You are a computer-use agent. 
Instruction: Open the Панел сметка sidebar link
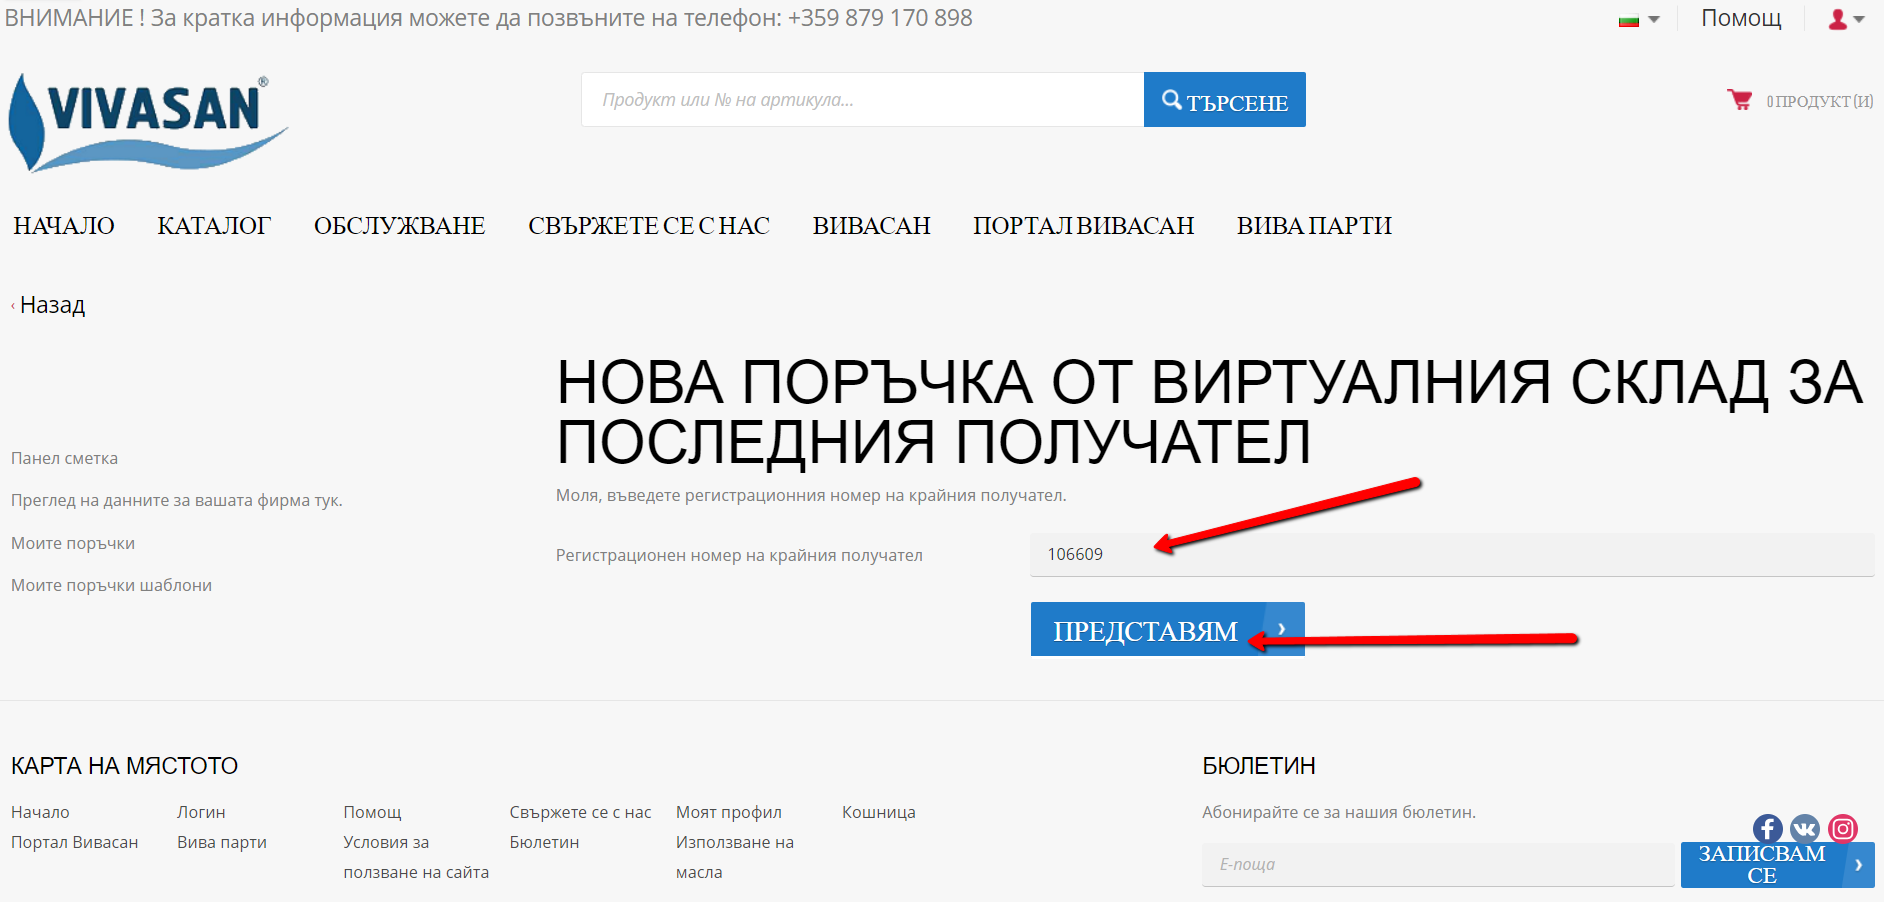pyautogui.click(x=64, y=458)
